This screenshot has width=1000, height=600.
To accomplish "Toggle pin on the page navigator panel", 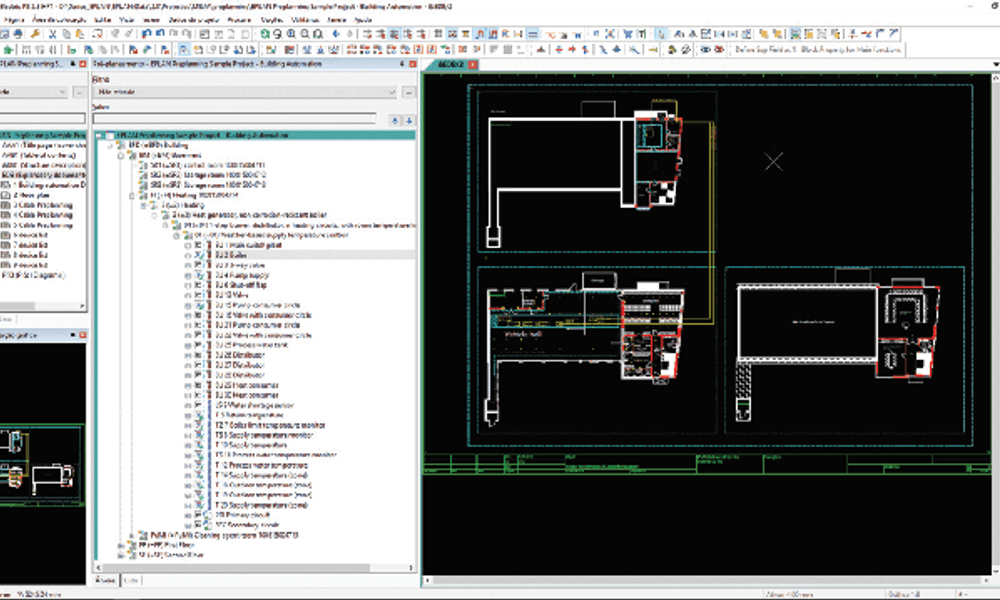I will pos(73,64).
